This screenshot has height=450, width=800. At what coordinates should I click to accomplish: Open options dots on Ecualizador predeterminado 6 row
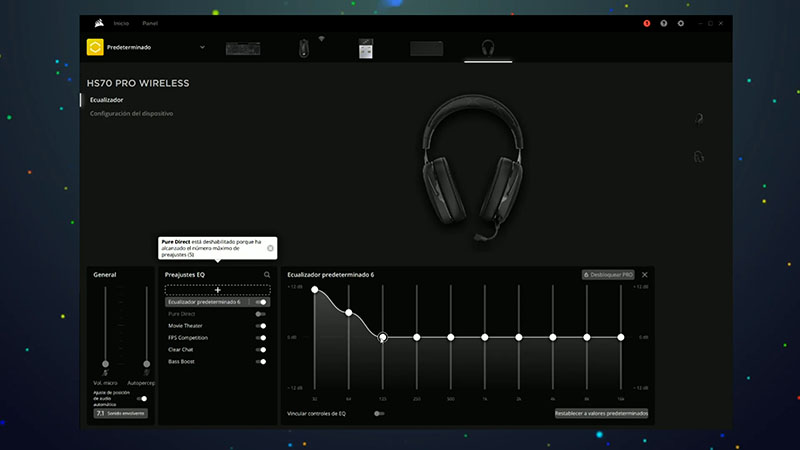[x=250, y=302]
